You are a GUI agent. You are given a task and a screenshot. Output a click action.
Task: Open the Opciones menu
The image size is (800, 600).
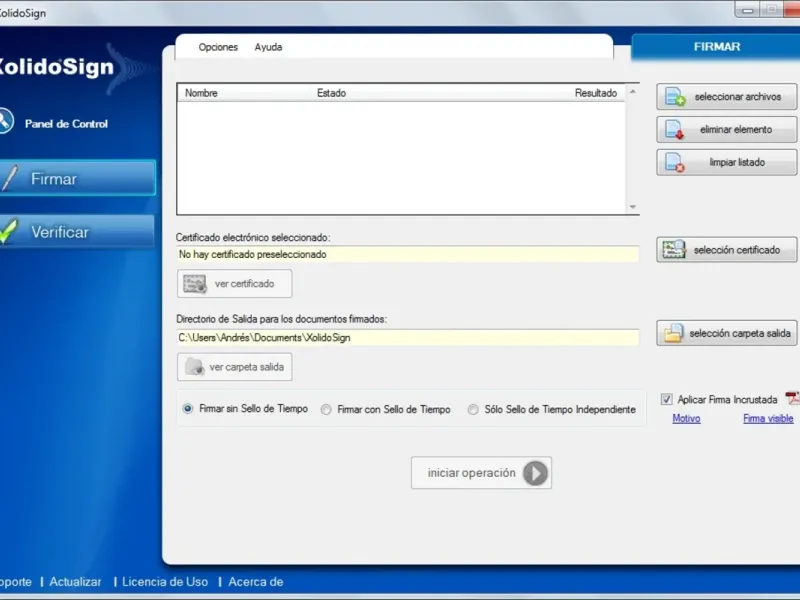tap(218, 47)
